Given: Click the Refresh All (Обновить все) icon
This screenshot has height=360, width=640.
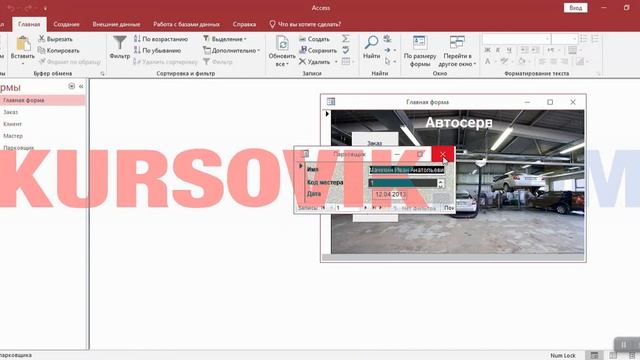Looking at the screenshot, I should point(282,43).
